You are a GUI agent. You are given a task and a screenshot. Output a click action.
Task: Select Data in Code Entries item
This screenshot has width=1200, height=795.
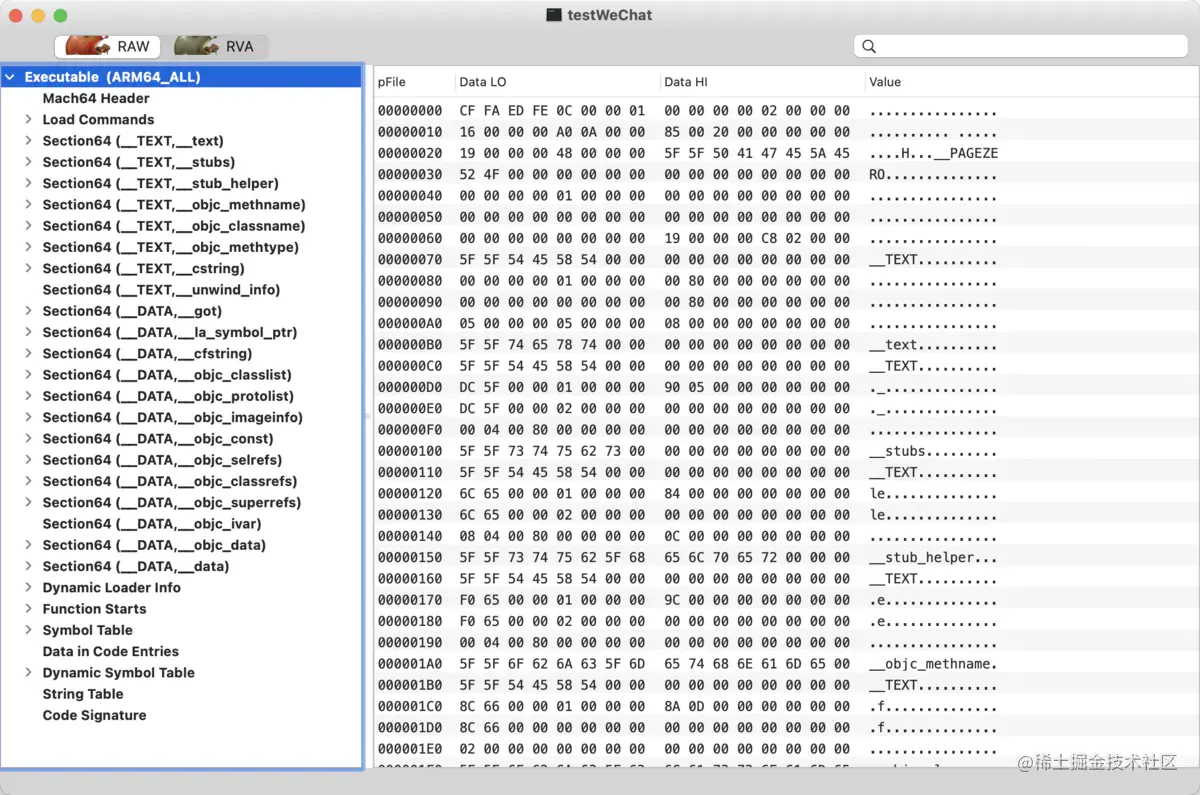pyautogui.click(x=110, y=652)
